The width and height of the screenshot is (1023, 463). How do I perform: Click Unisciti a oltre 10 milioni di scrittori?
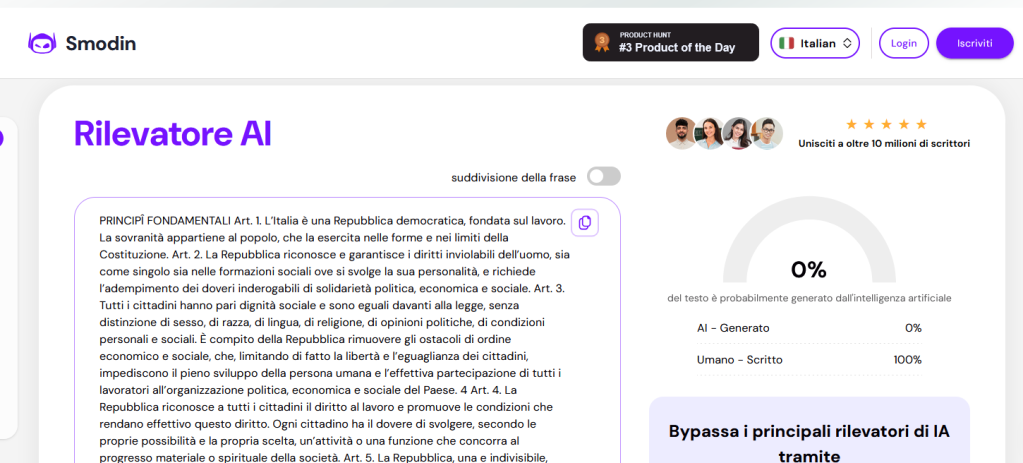tap(884, 143)
